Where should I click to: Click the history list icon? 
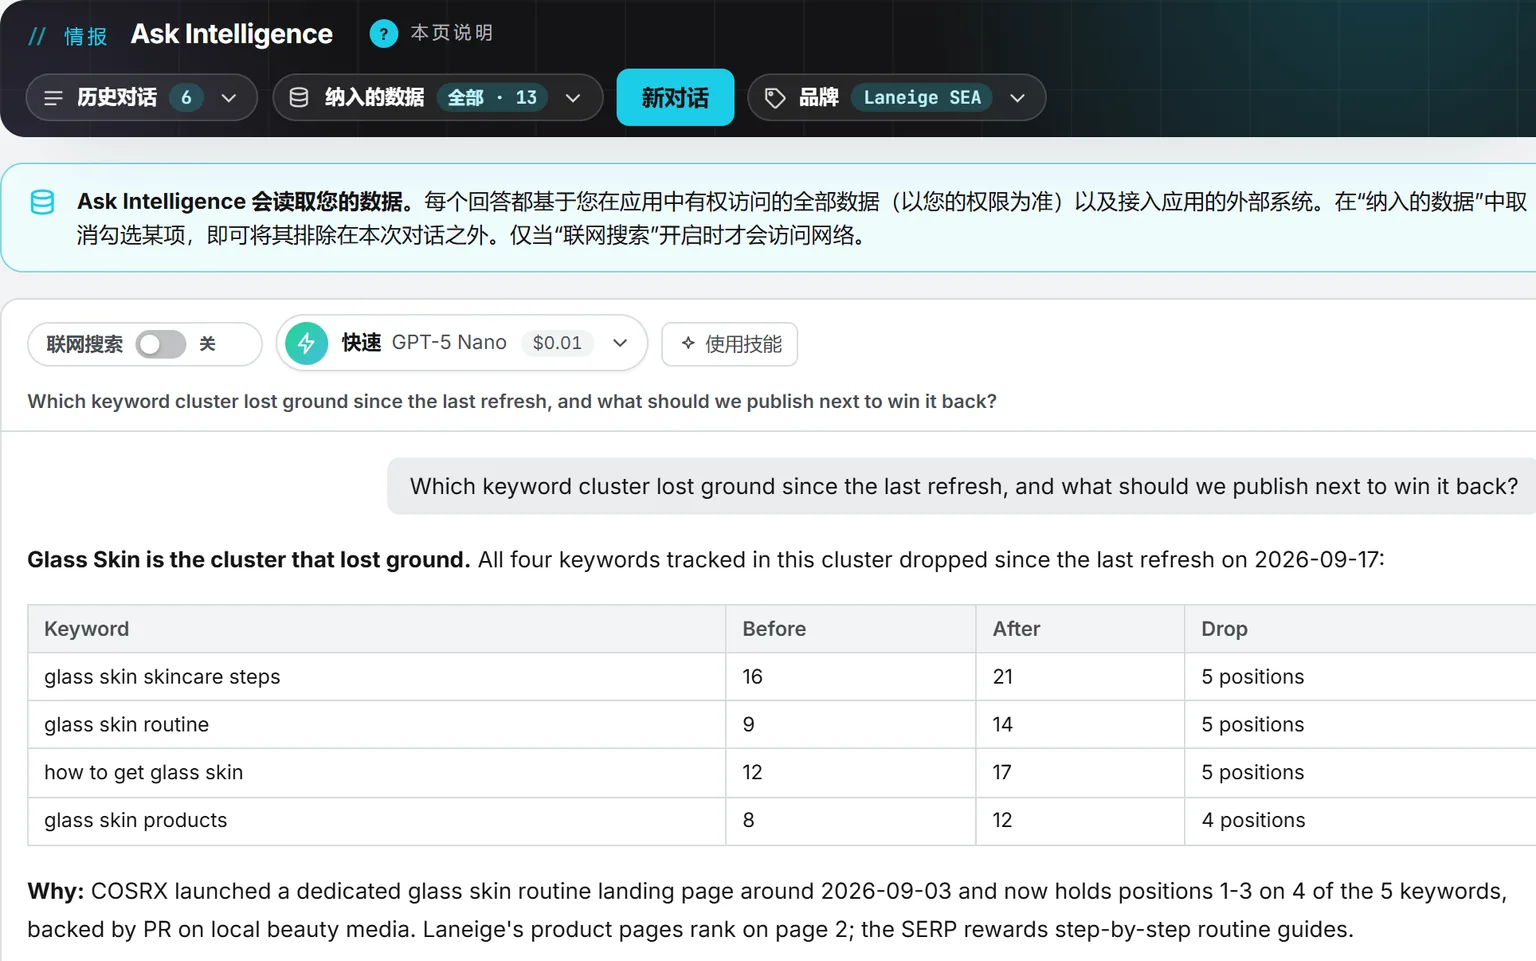(54, 98)
